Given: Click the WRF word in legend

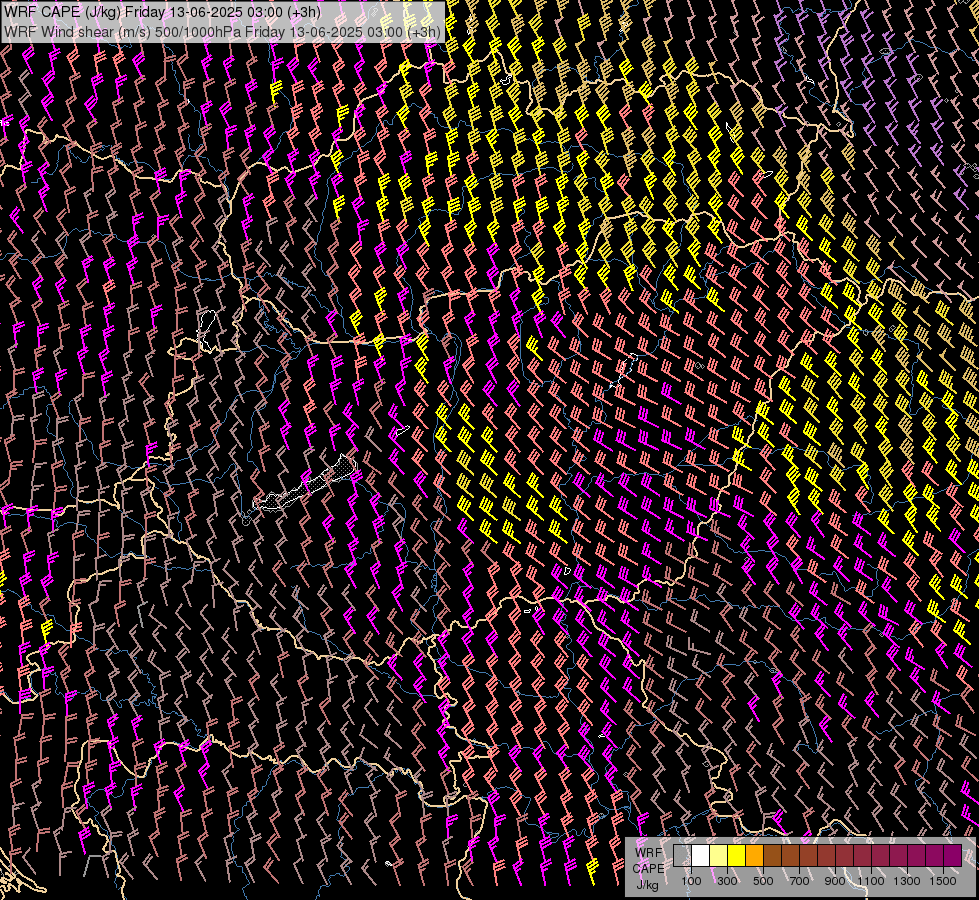Looking at the screenshot, I should point(648,853).
